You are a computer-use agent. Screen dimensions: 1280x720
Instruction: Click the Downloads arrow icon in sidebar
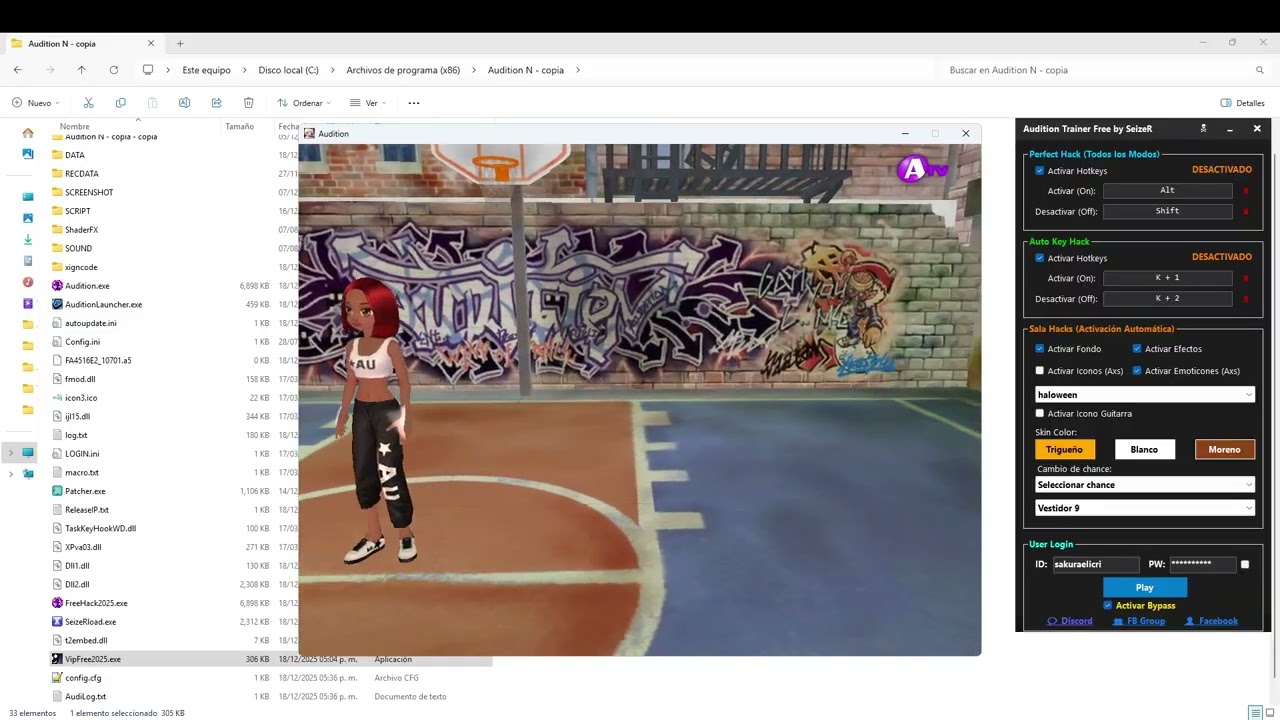(28, 240)
